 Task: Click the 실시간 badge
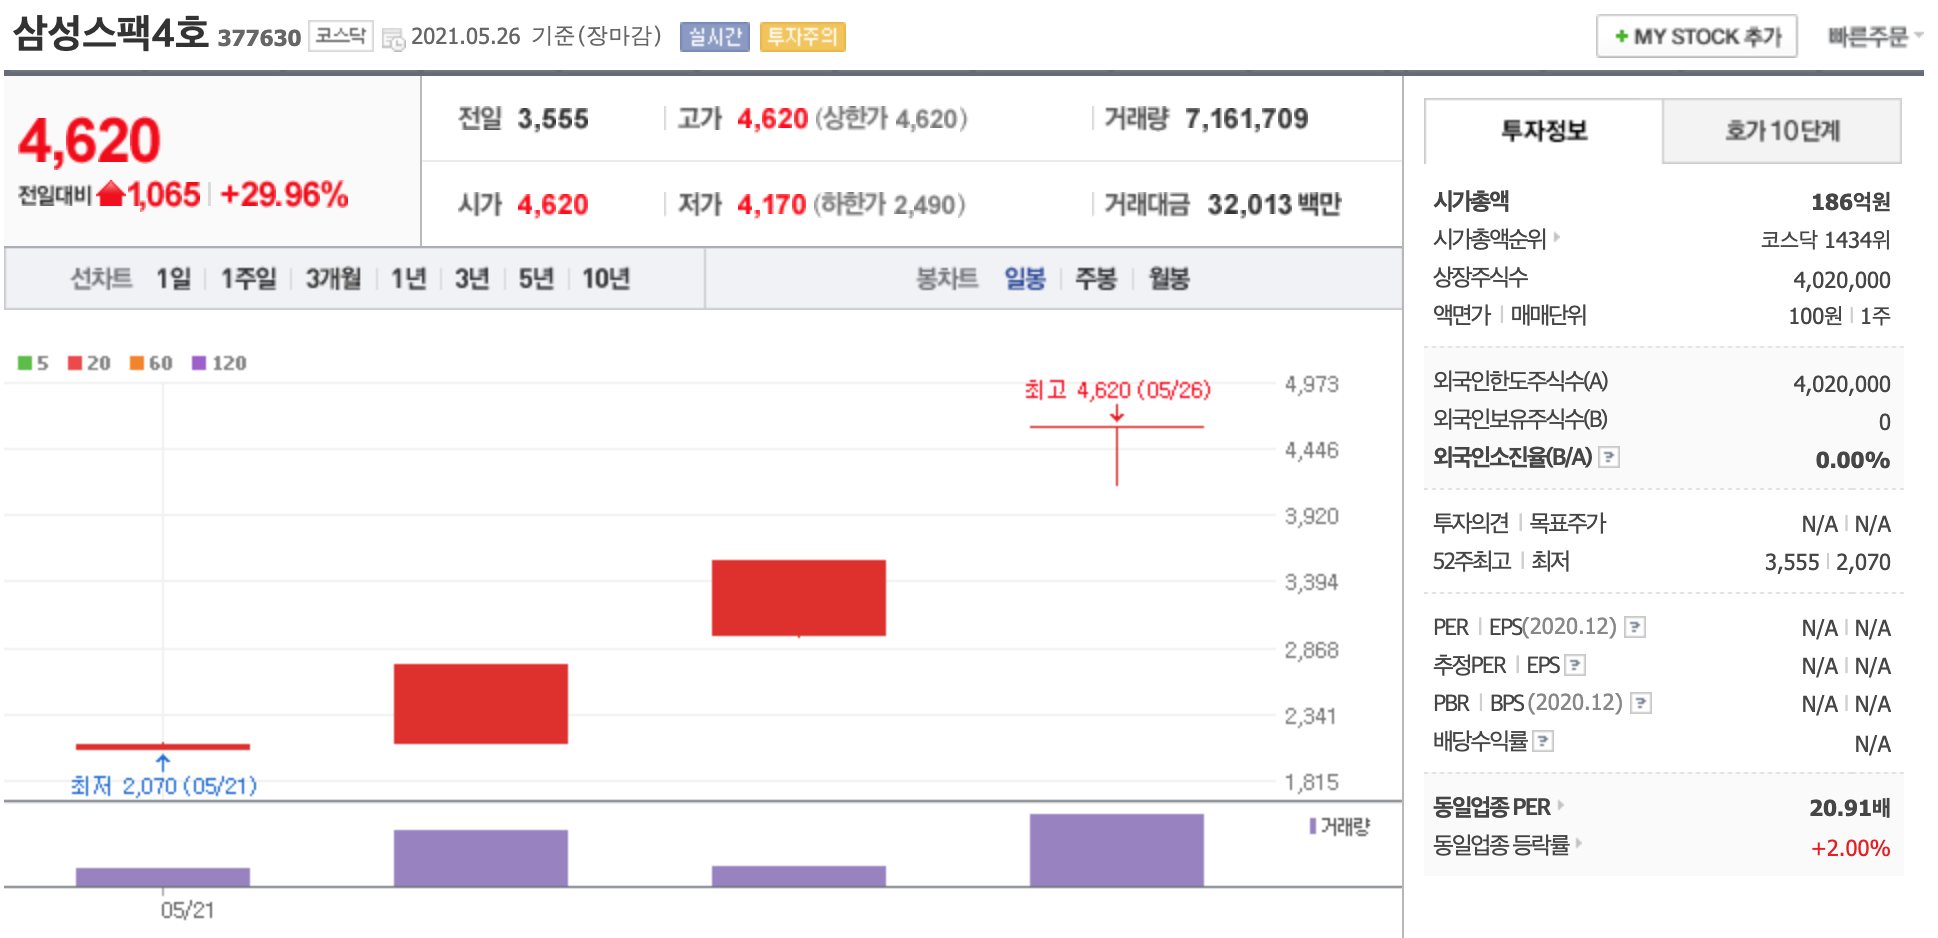[714, 37]
